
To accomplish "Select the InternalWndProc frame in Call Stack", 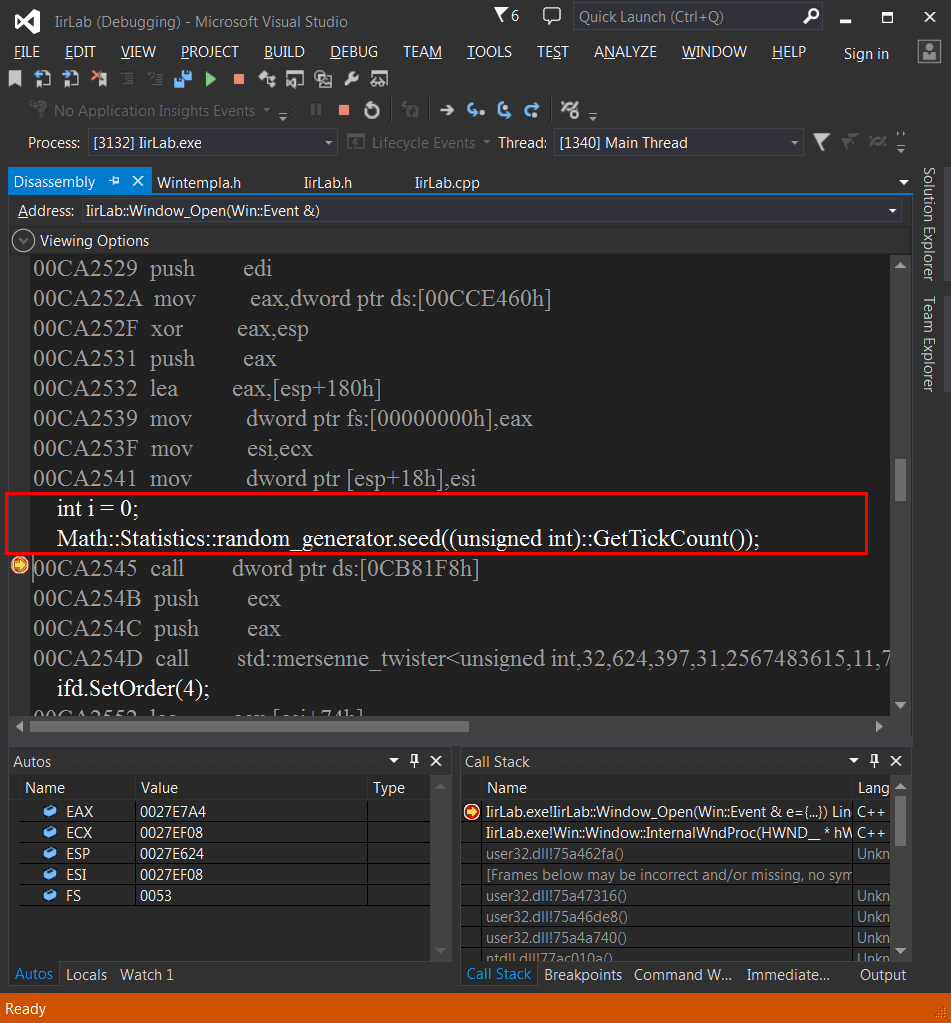I will pyautogui.click(x=676, y=832).
